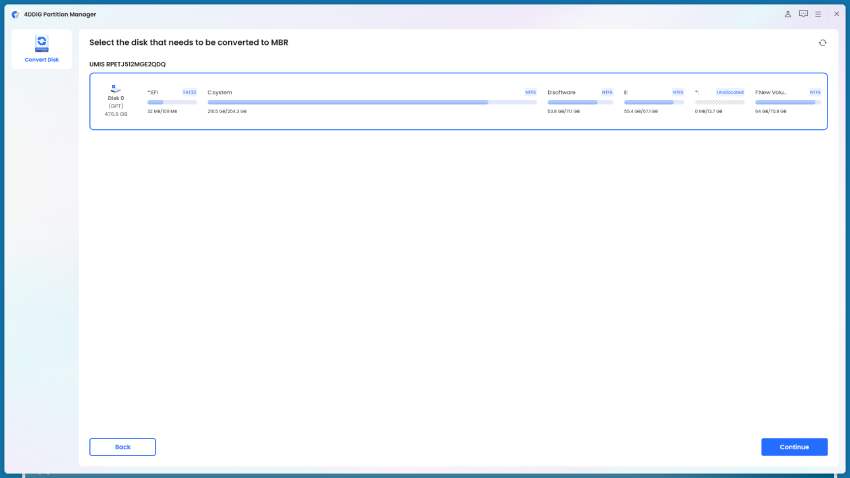
Task: Click the unallocated space hatched bar
Action: click(719, 102)
